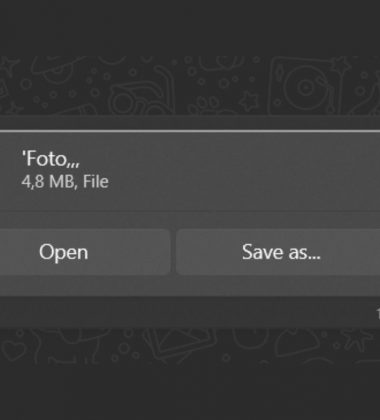Click the heart doodle below the message
Viewport: 380px width, 420px height.
pyautogui.click(x=14, y=350)
